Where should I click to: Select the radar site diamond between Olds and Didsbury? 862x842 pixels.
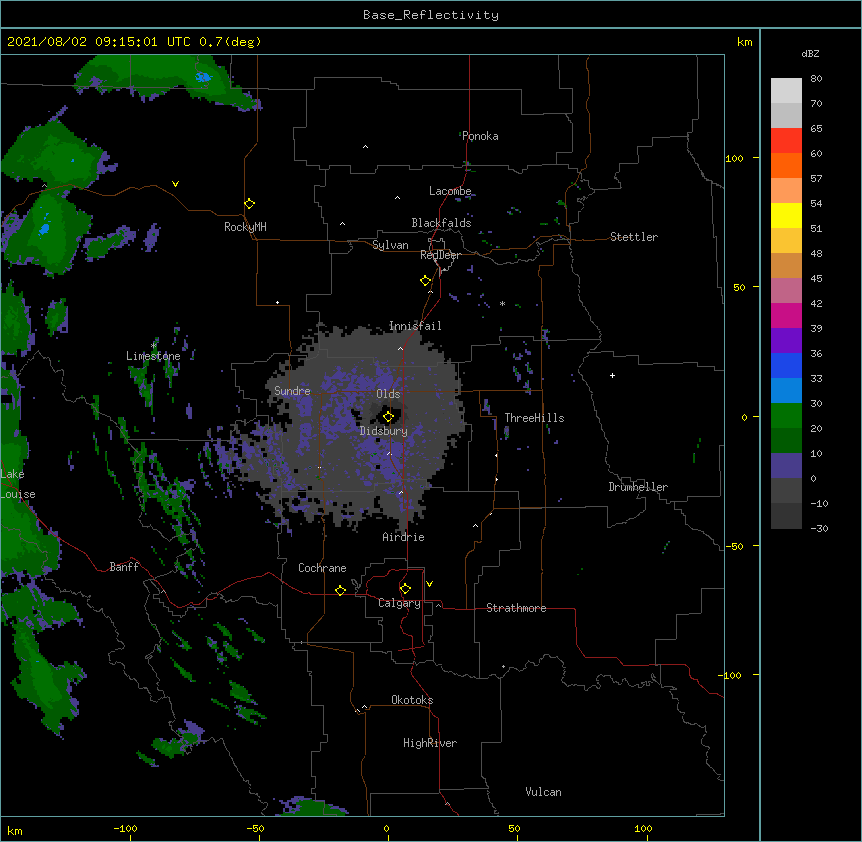click(x=388, y=417)
